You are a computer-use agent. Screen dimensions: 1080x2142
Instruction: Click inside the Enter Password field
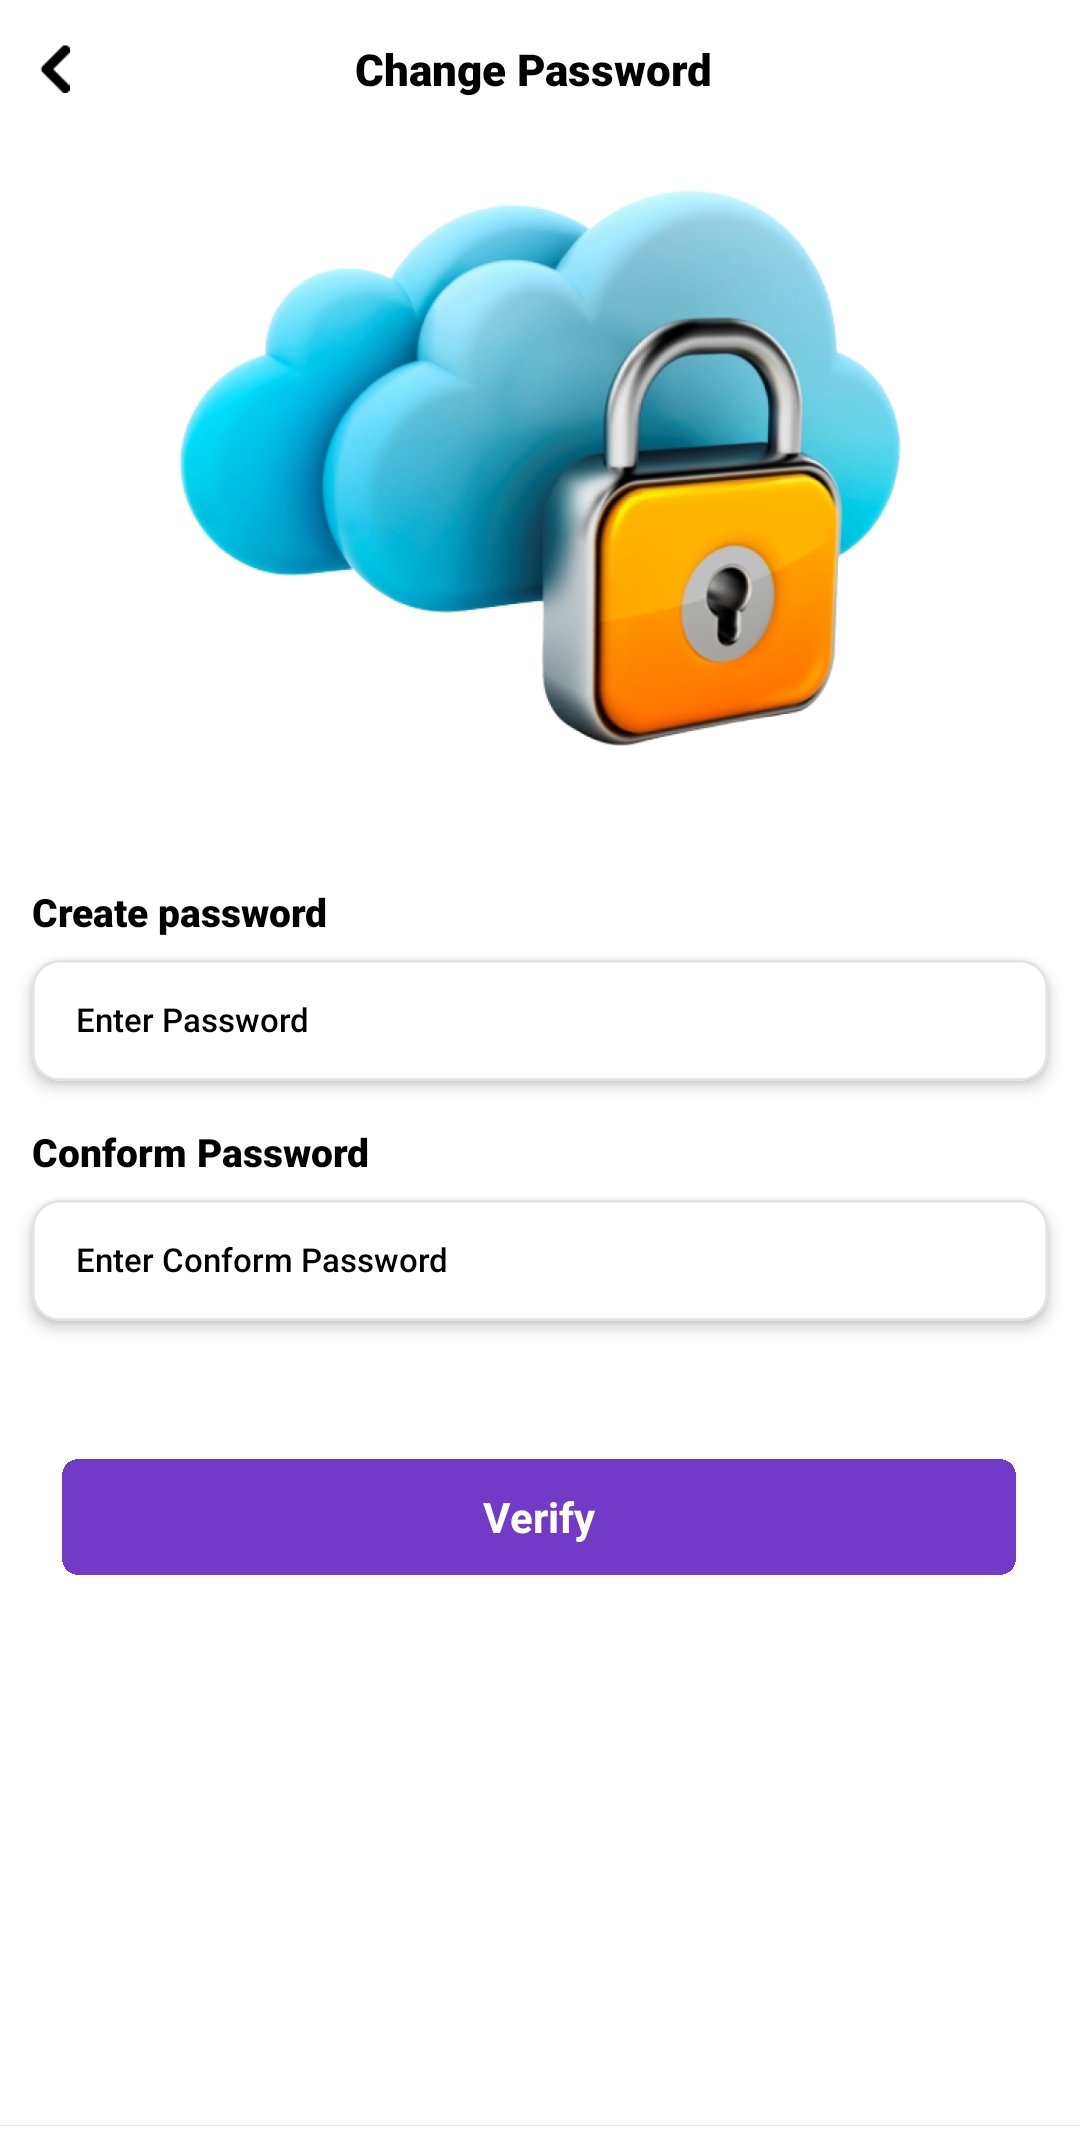coord(540,1020)
